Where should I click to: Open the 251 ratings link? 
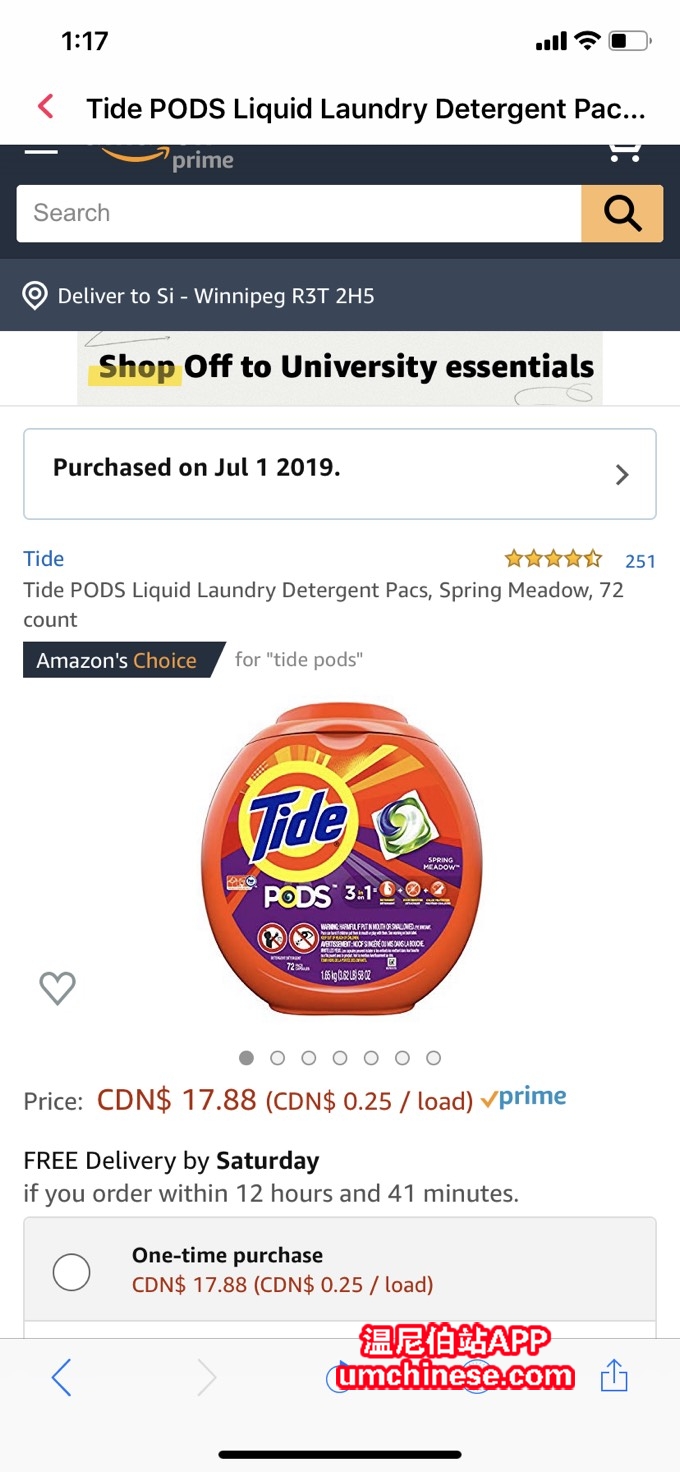point(640,561)
